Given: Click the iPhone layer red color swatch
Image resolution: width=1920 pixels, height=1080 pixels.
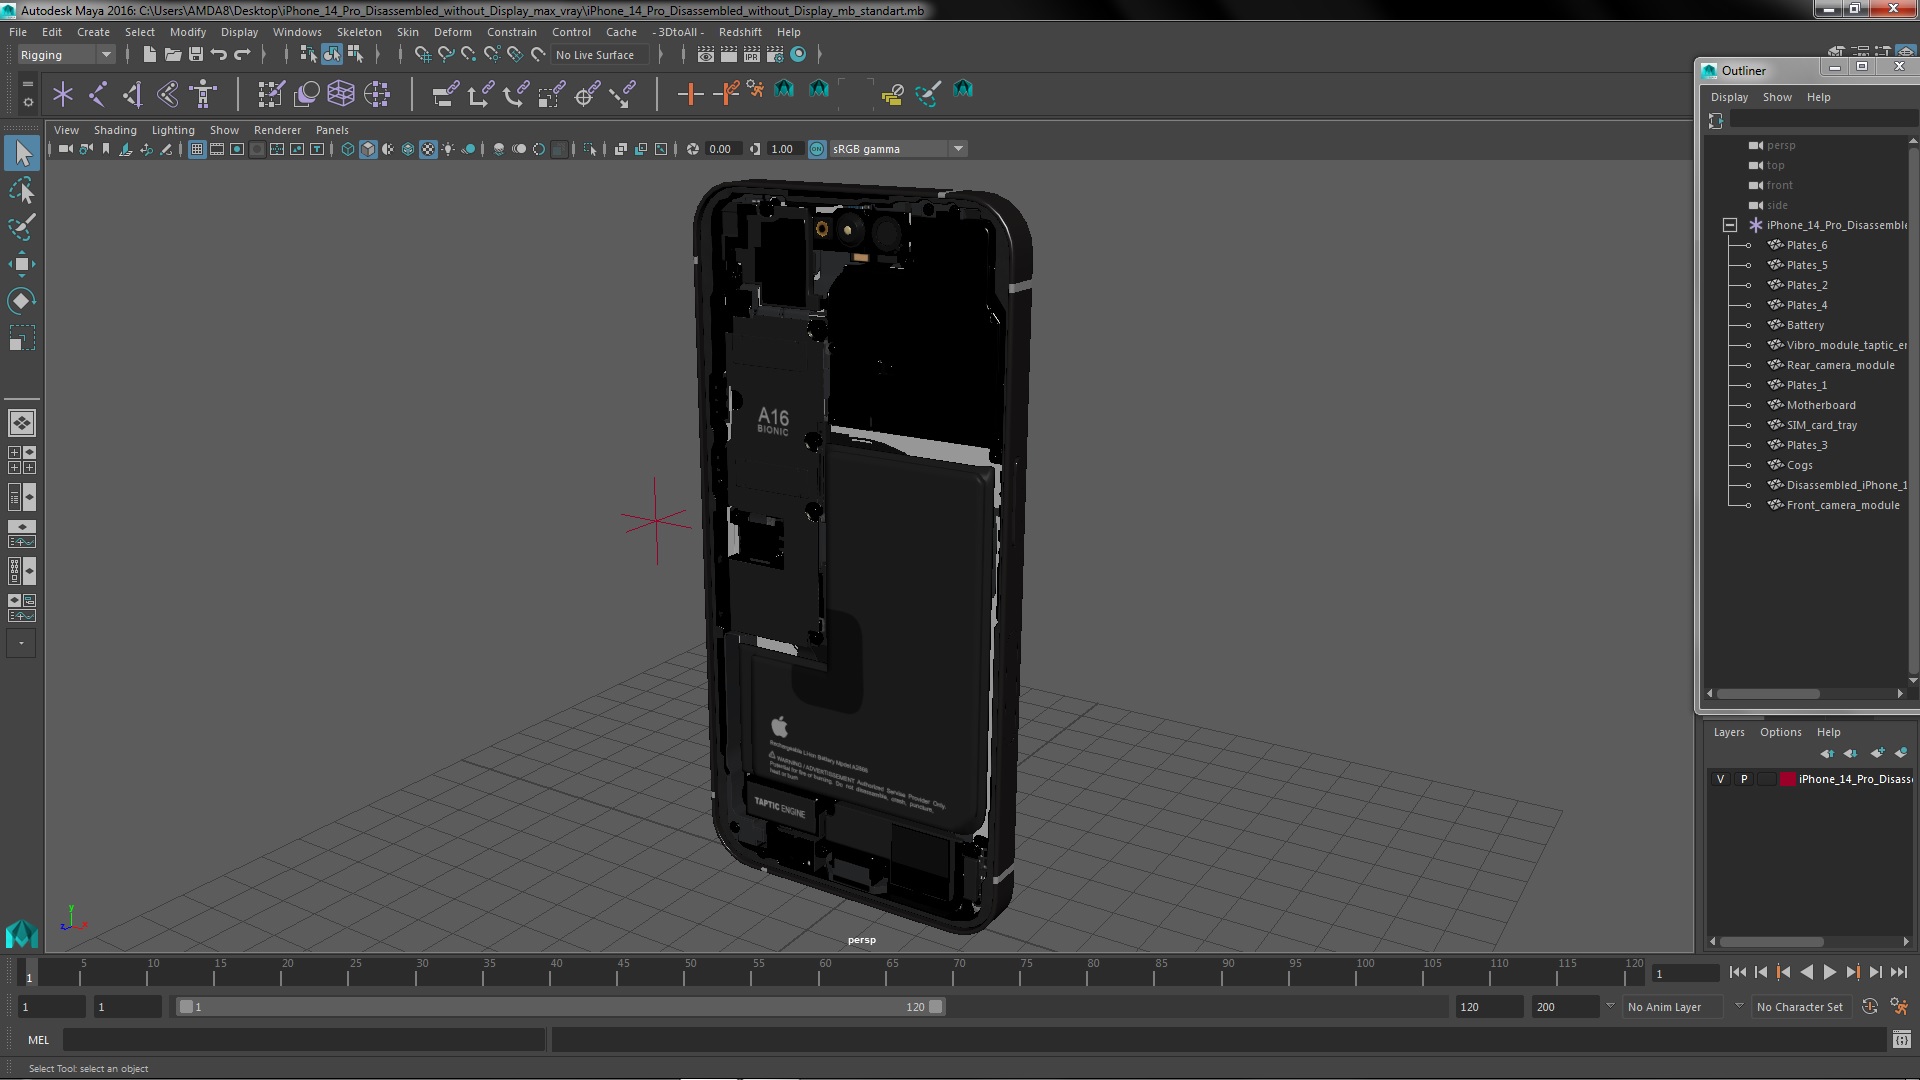Looking at the screenshot, I should [1787, 779].
